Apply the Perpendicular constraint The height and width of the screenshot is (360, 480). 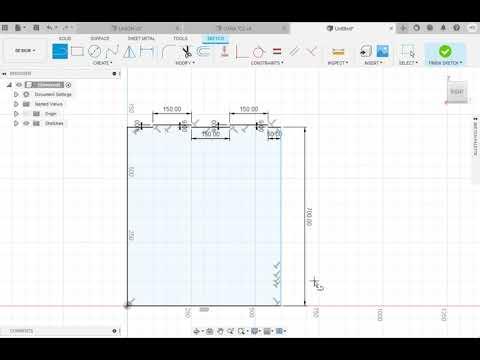(x=311, y=52)
